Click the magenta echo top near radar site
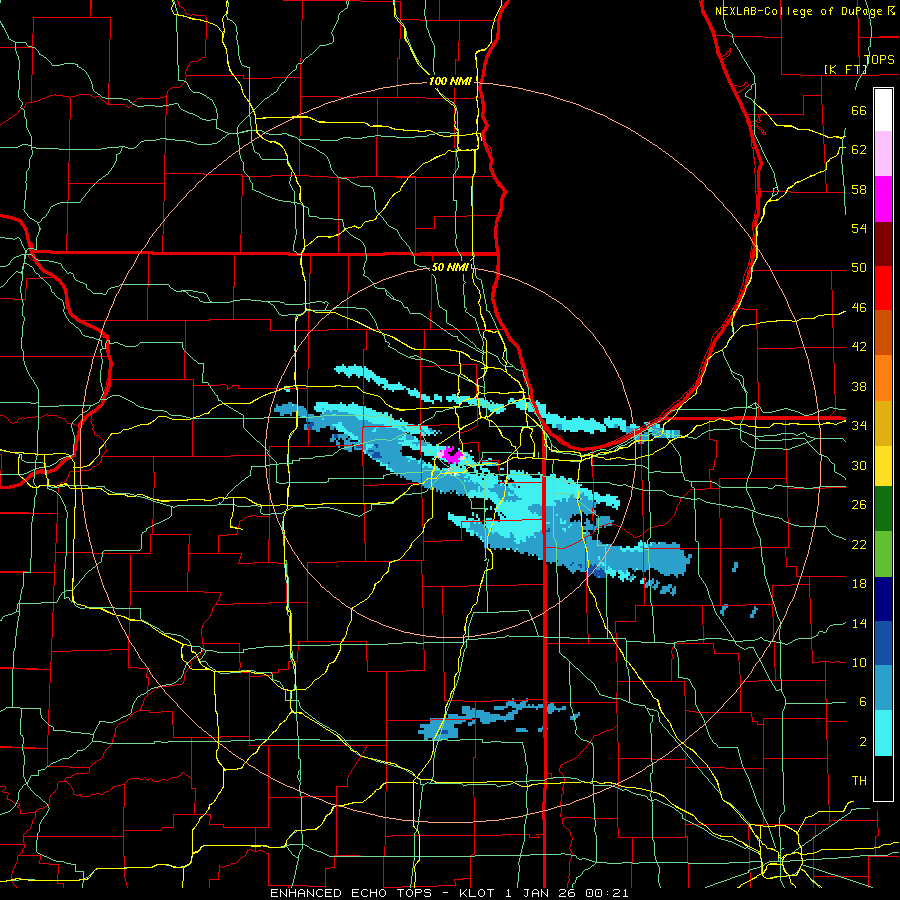Viewport: 900px width, 900px height. tap(451, 454)
